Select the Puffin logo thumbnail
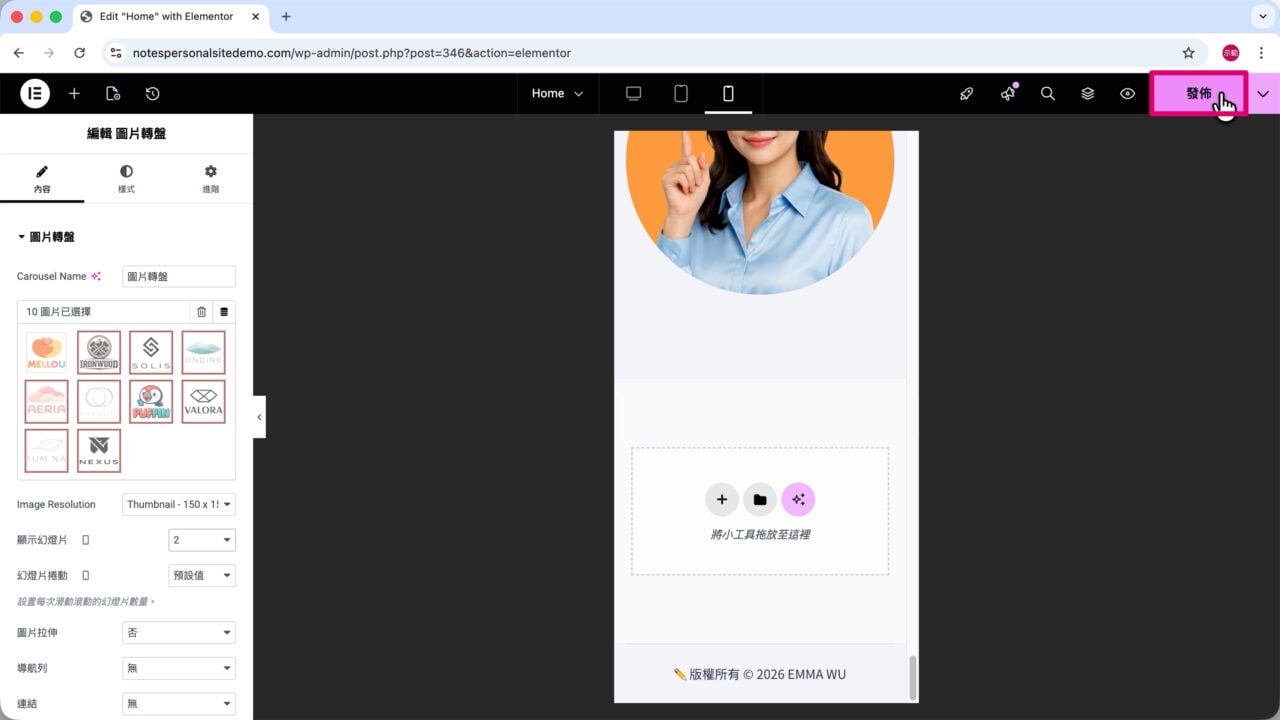1280x720 pixels. (151, 401)
